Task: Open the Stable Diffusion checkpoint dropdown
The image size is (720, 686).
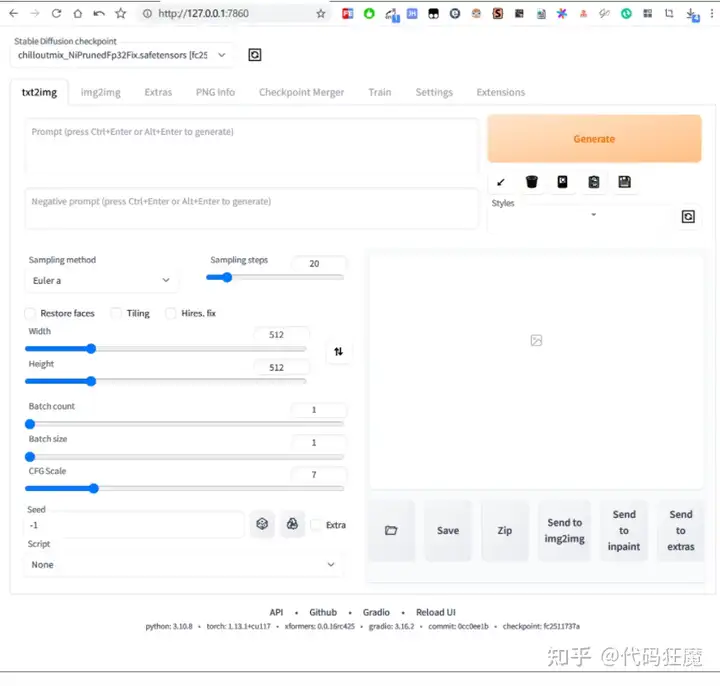Action: point(121,55)
